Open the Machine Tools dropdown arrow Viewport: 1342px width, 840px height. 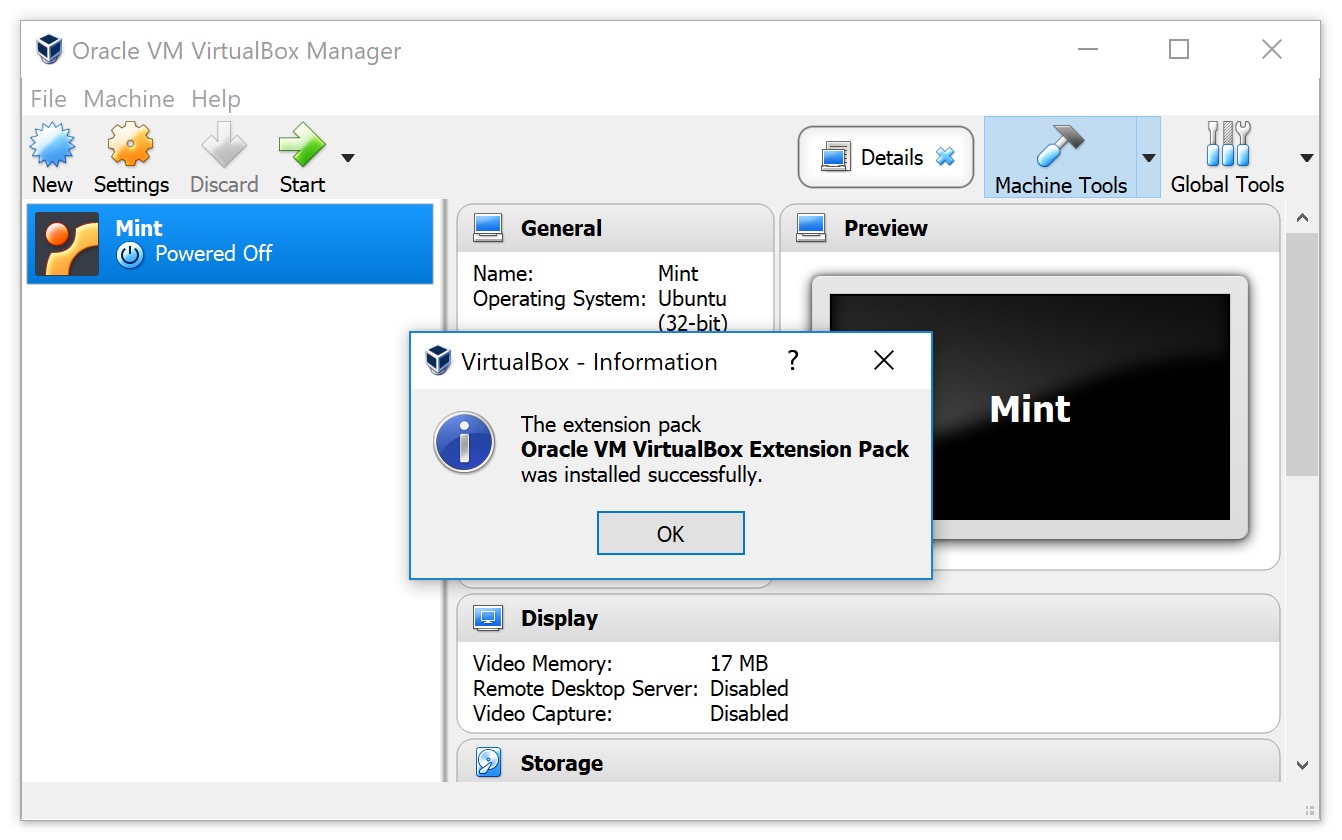(1149, 157)
